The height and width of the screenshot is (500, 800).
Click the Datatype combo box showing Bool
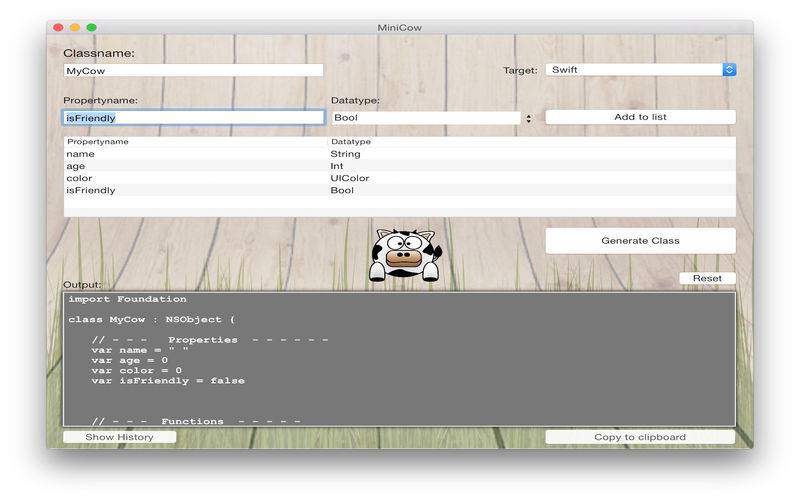[x=426, y=118]
